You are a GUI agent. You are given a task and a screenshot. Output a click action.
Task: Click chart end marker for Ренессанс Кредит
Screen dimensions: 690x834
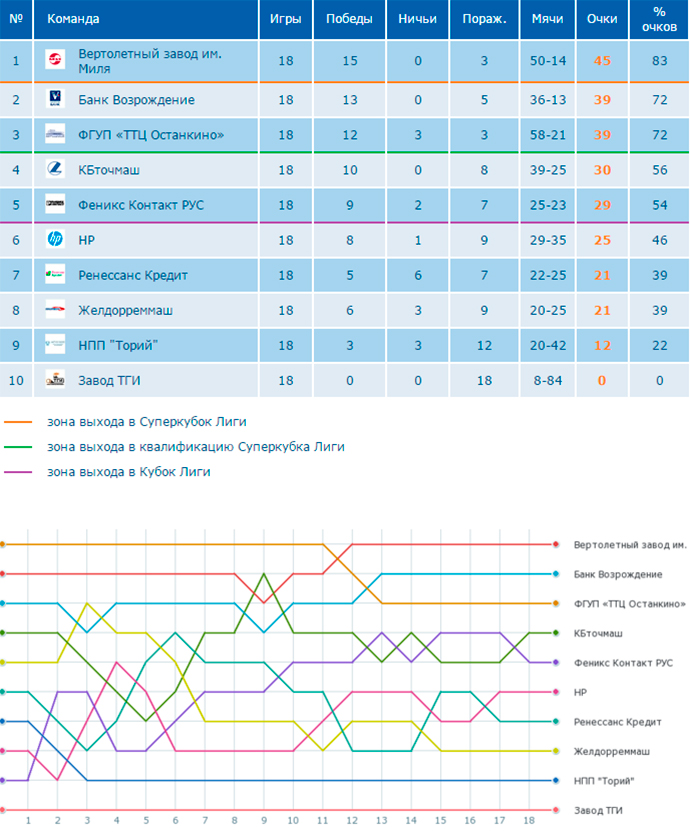click(x=556, y=722)
